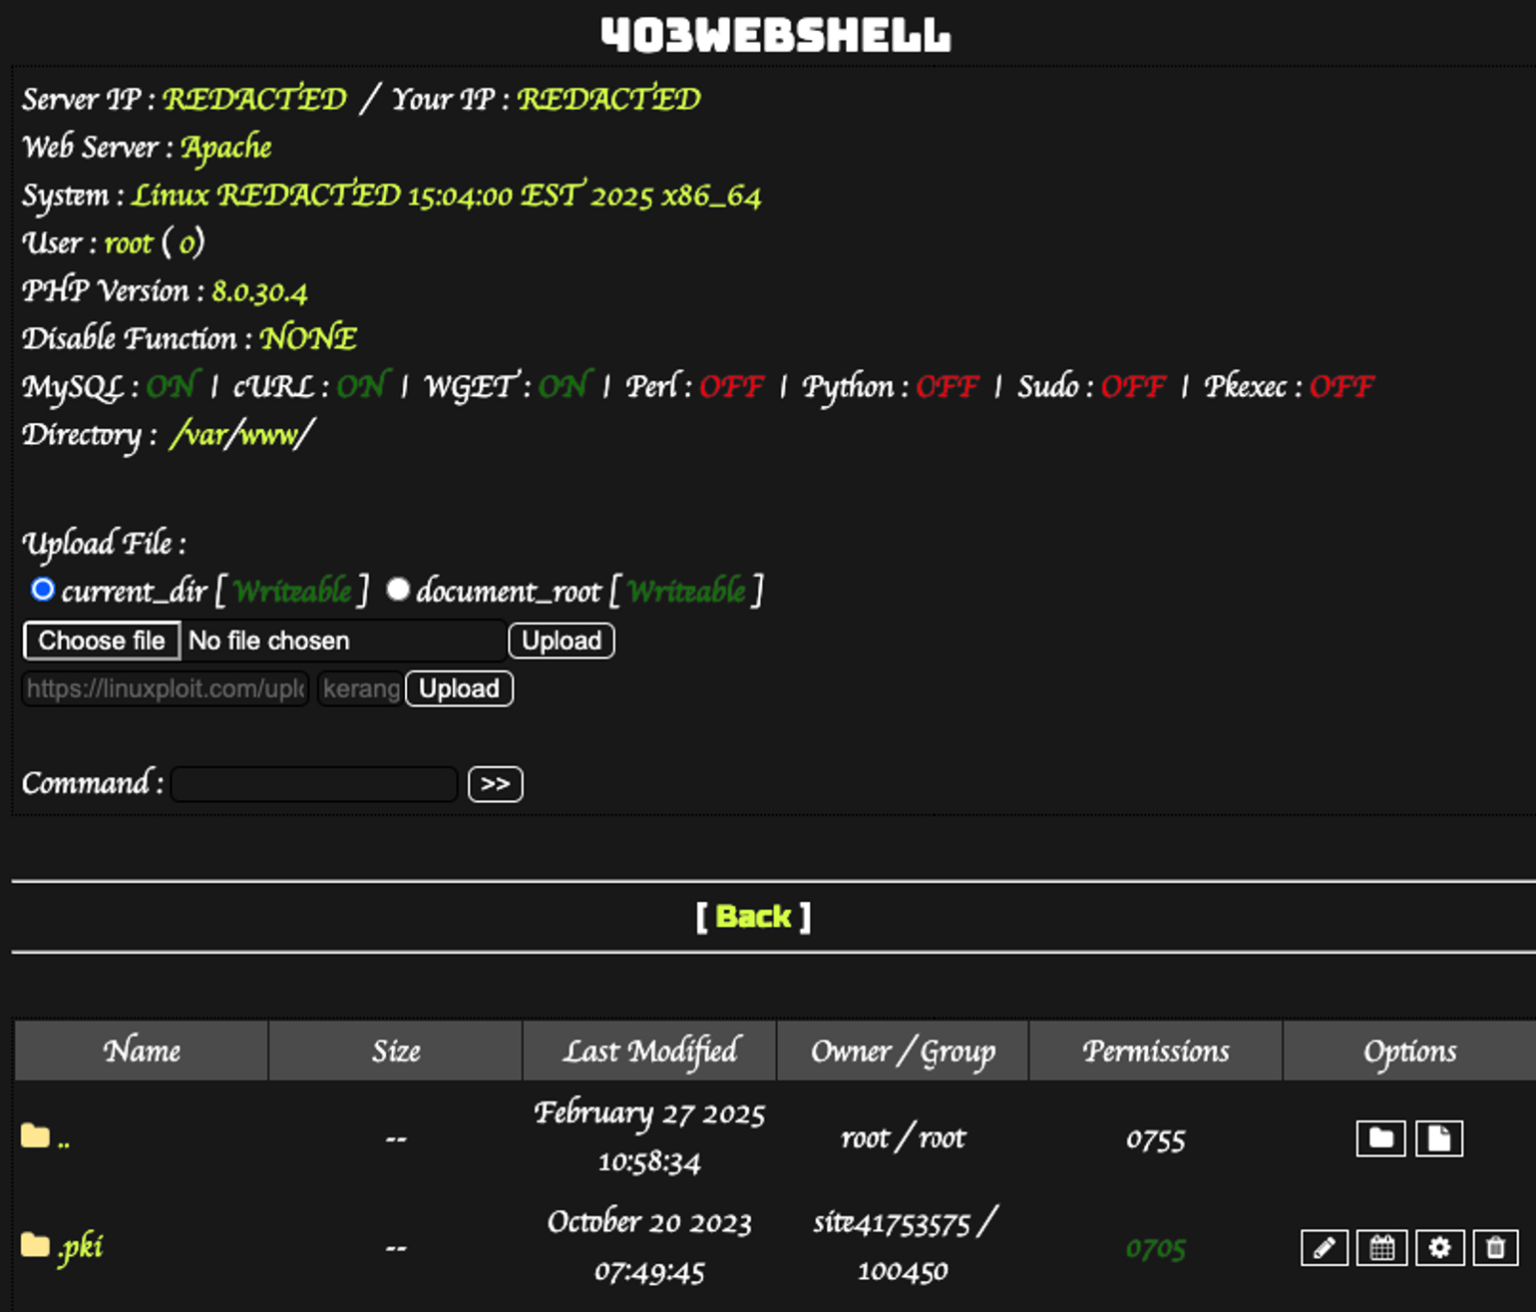Click the Choose file button
1536x1313 pixels.
tap(100, 640)
